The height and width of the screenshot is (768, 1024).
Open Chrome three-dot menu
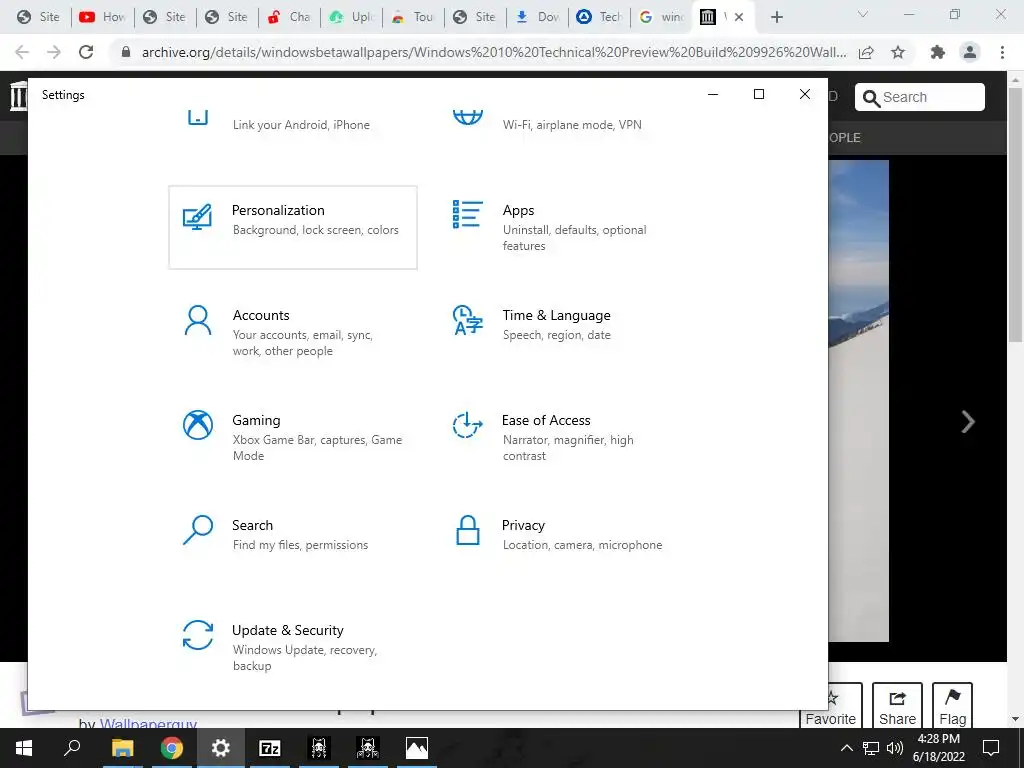1002,52
